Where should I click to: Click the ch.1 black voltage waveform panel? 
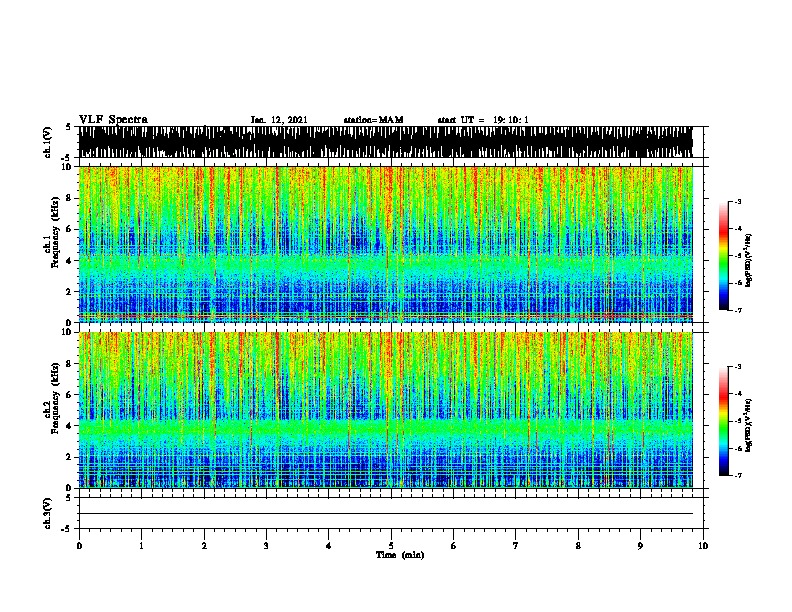[385, 142]
